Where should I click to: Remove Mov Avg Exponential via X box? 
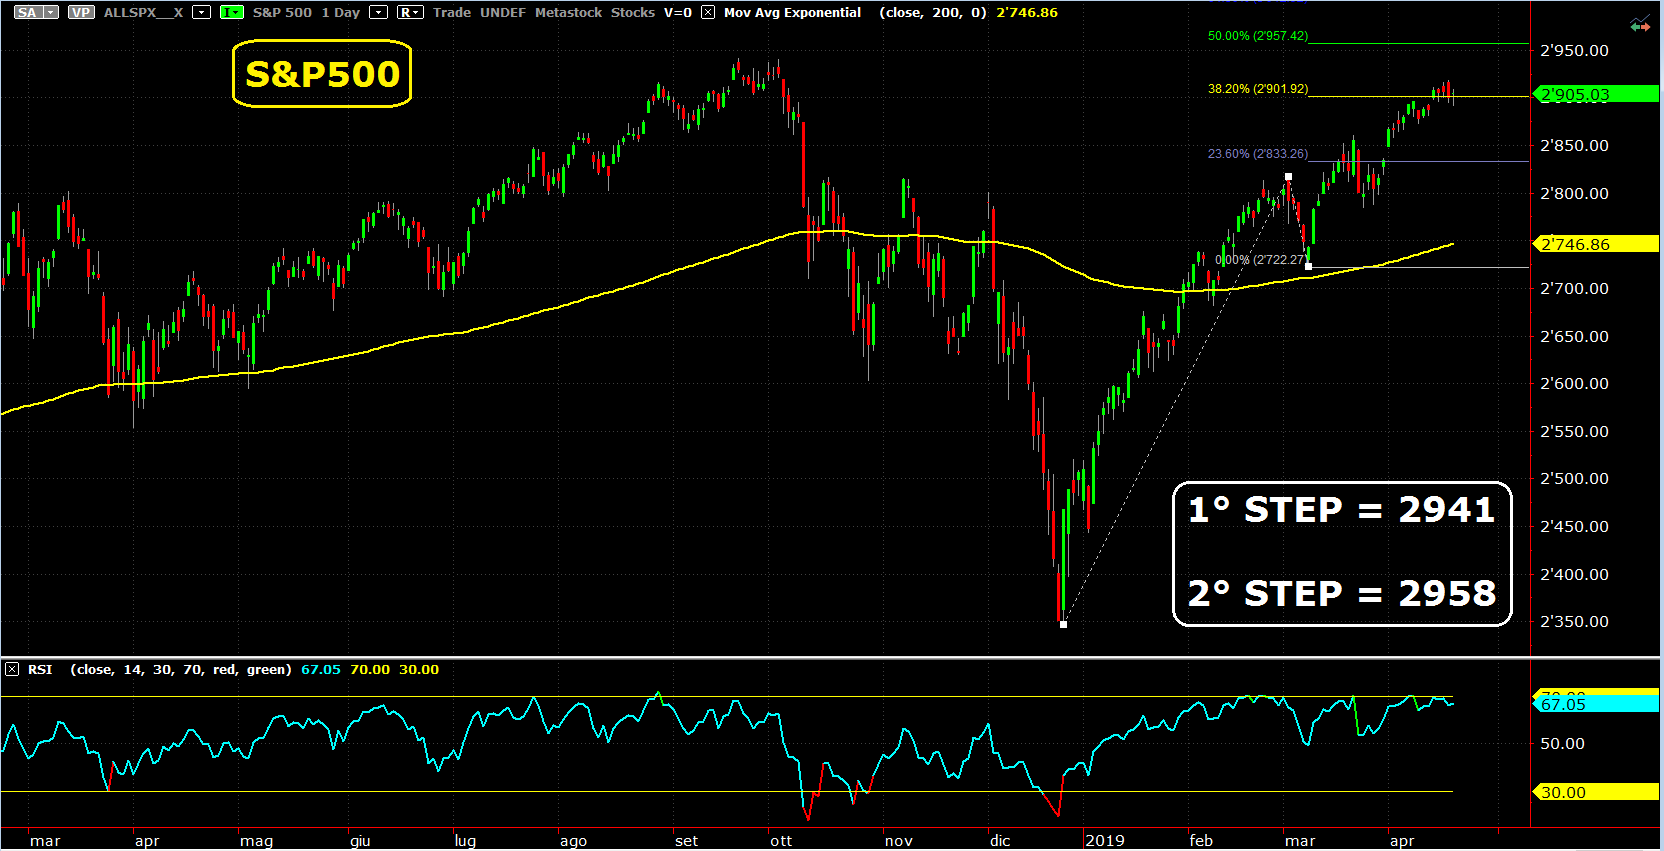pos(708,13)
